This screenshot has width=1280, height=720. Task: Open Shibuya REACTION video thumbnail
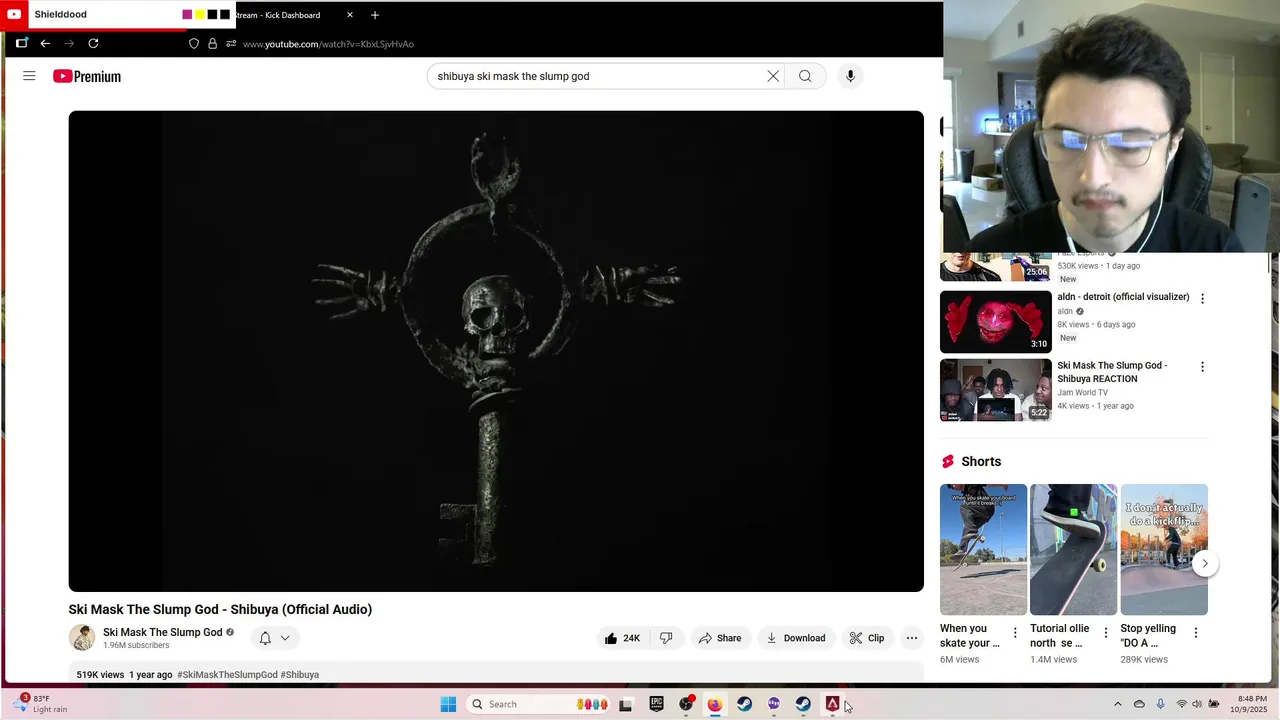click(x=996, y=390)
